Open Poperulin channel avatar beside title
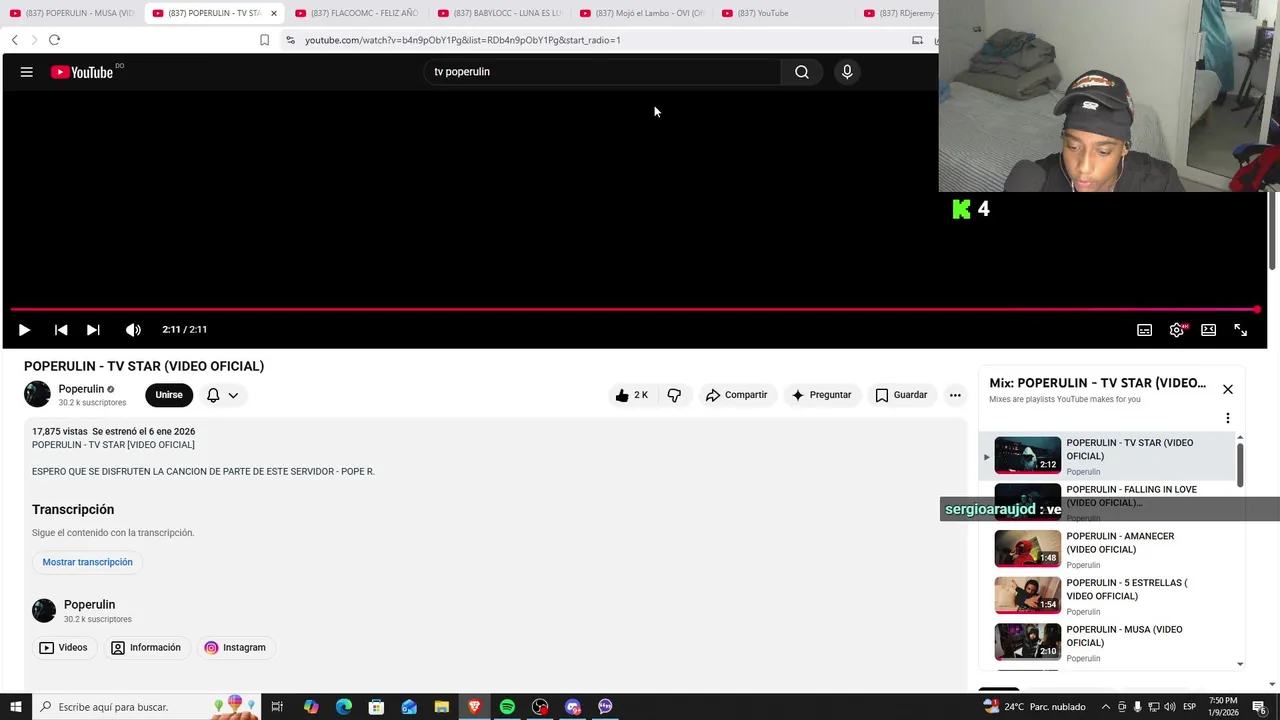Screen dimensions: 1280x720 point(37,394)
